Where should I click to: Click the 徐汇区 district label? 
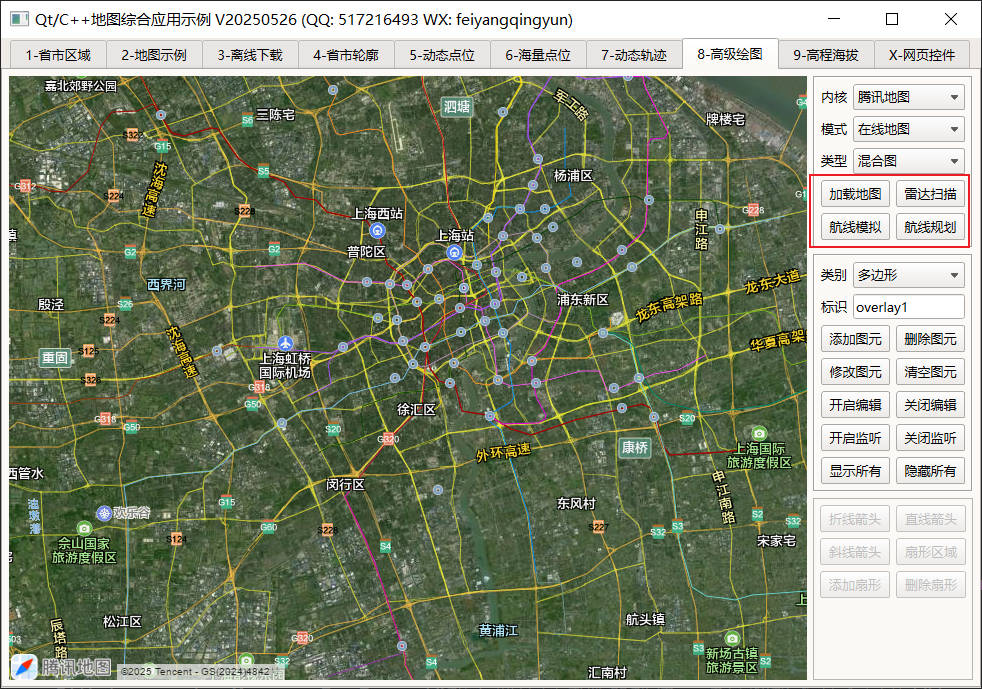(416, 410)
